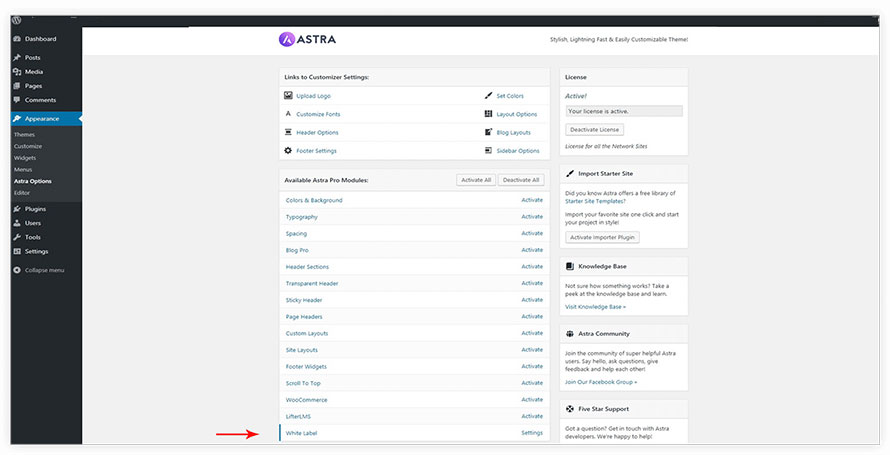The width and height of the screenshot is (890, 455).
Task: Click the Layout Options grid icon
Action: coord(489,113)
